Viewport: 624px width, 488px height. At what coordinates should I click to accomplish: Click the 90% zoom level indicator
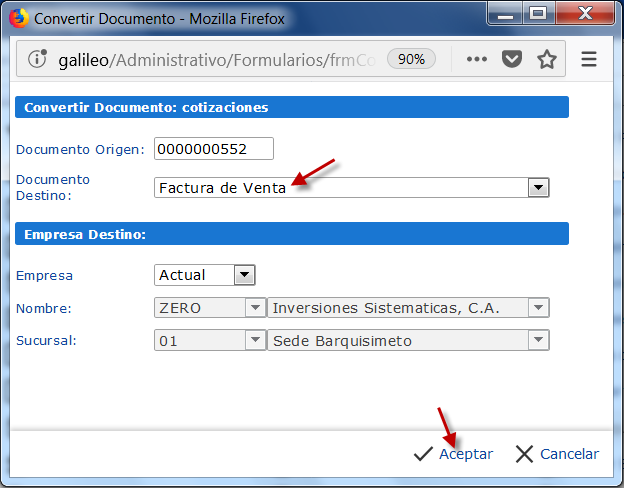[x=411, y=59]
